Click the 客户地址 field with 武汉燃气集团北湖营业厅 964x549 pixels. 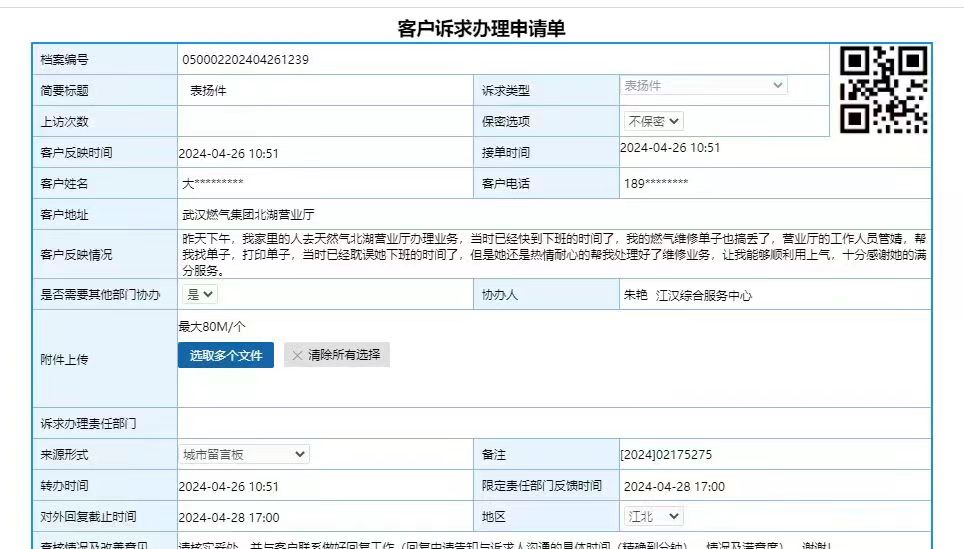click(x=550, y=215)
